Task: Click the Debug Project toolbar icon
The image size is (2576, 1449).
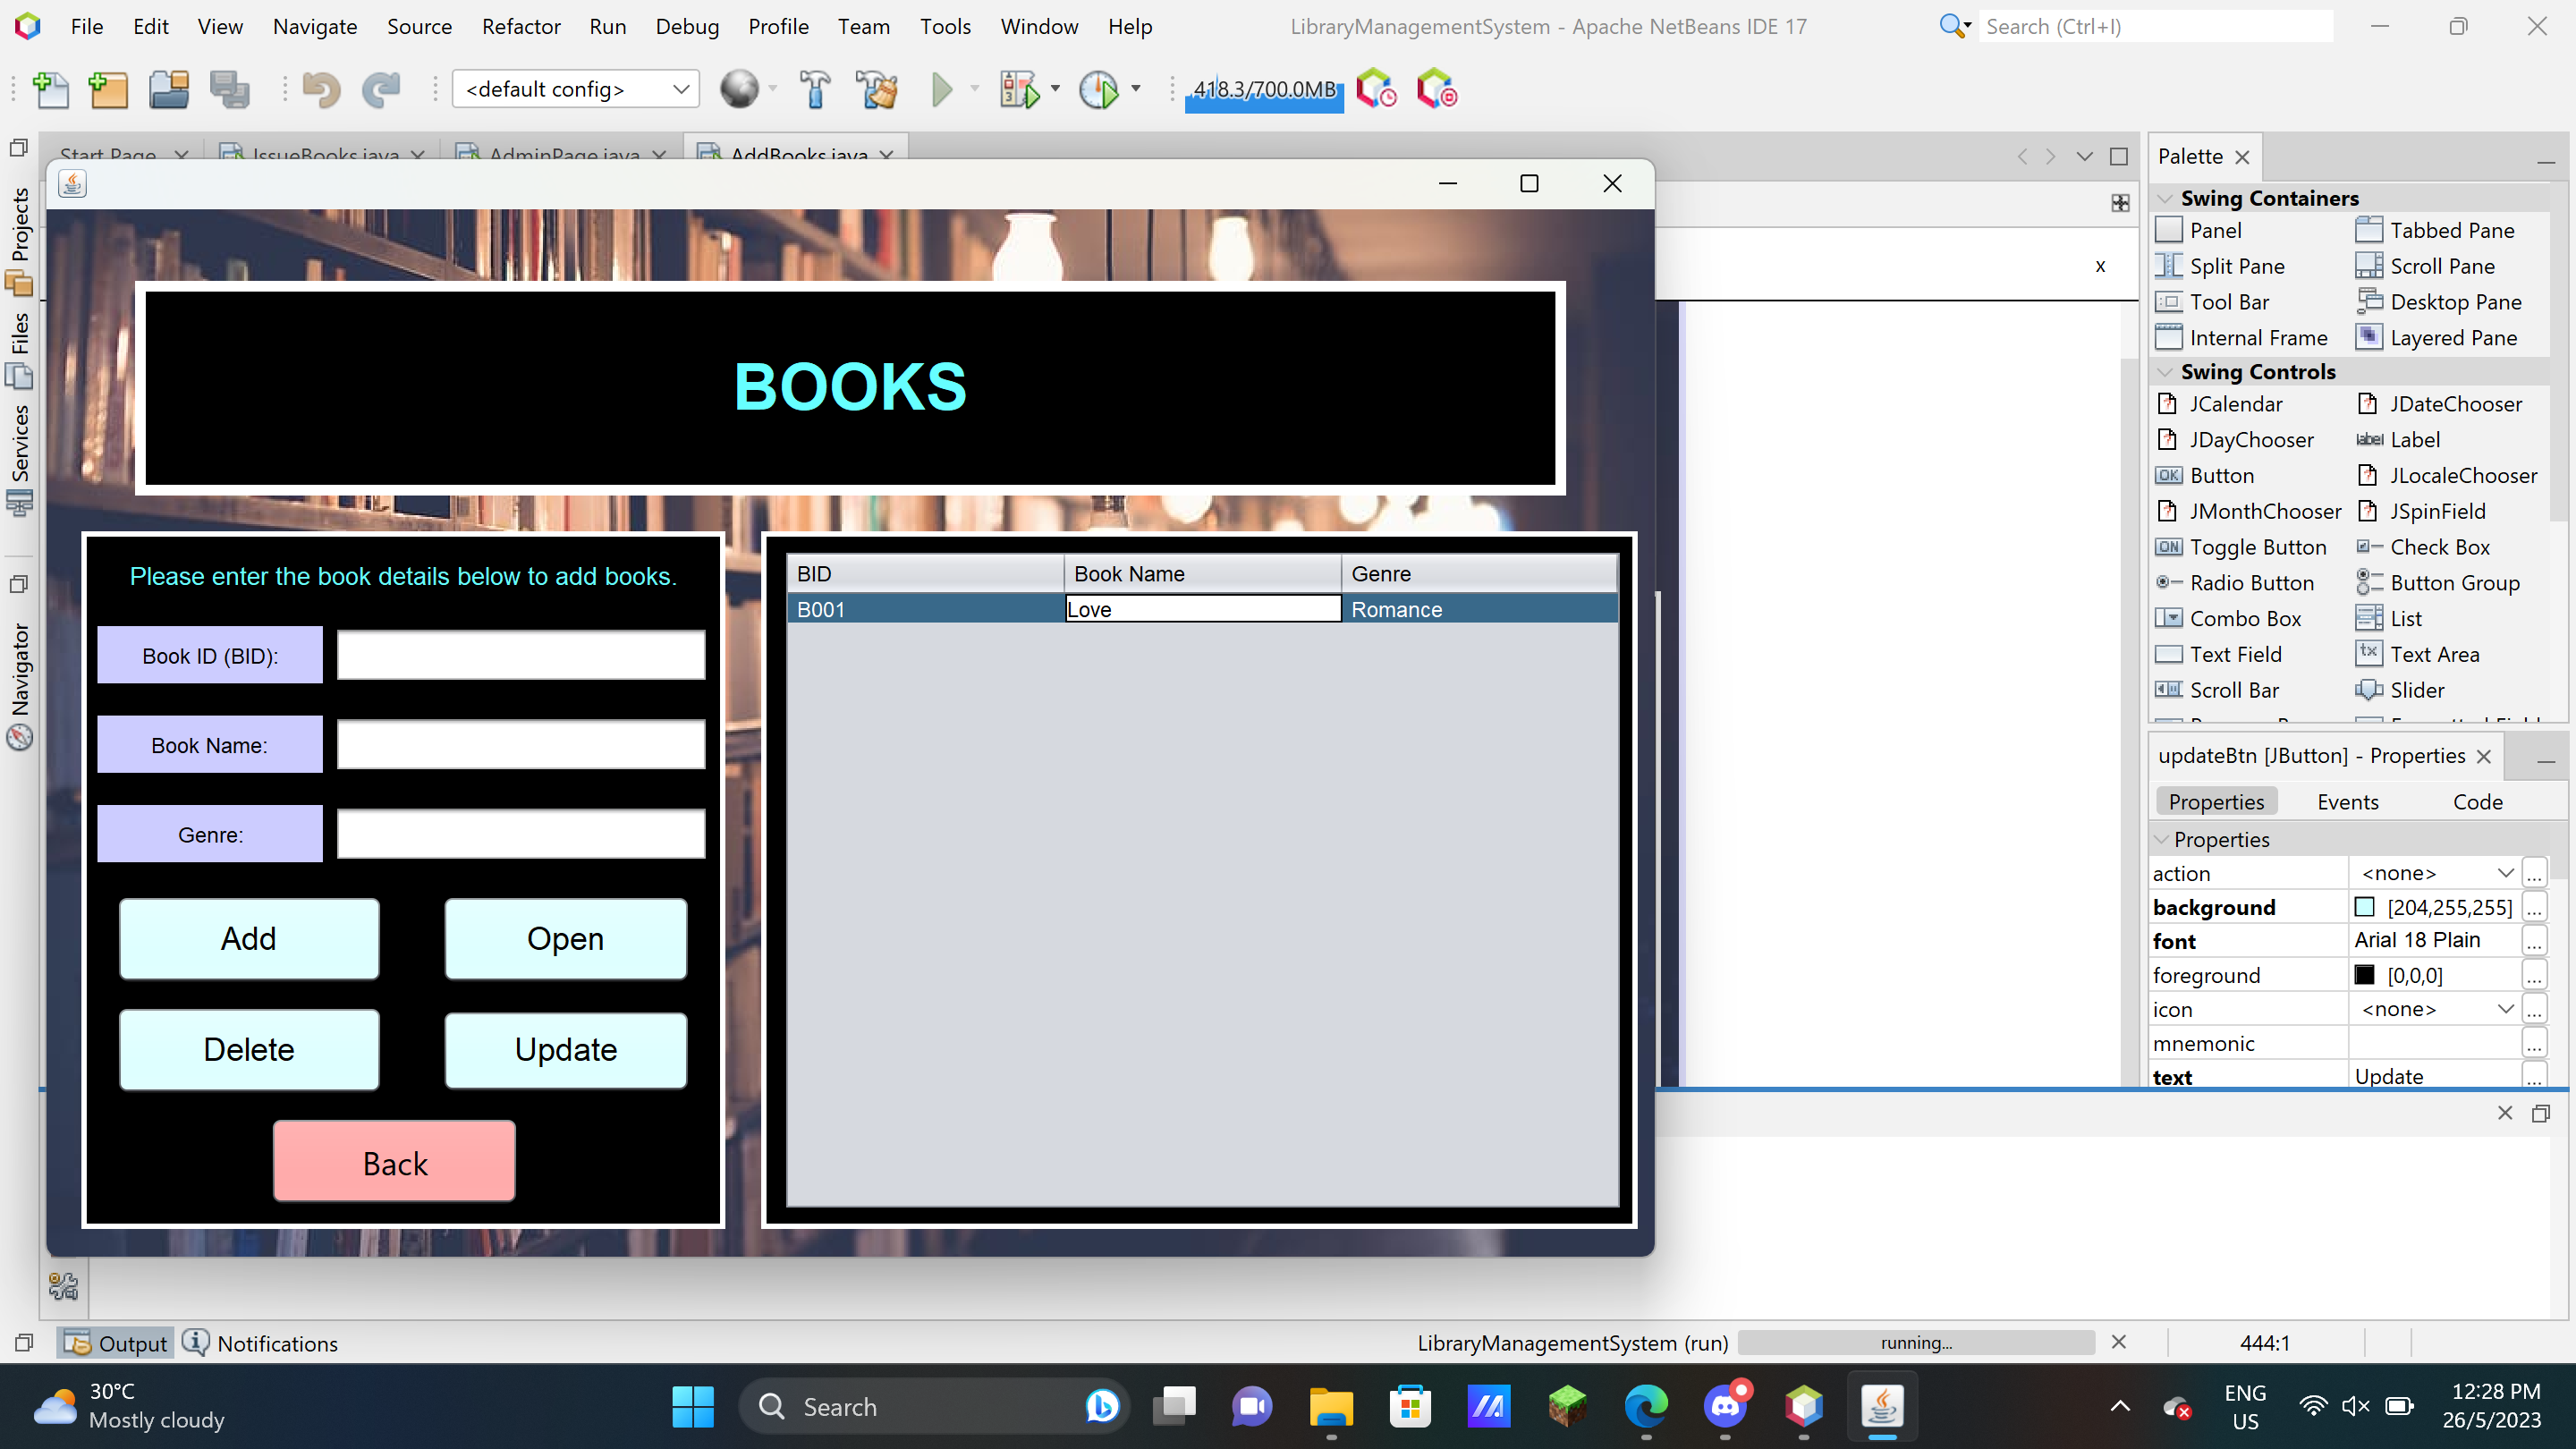Action: (1019, 90)
